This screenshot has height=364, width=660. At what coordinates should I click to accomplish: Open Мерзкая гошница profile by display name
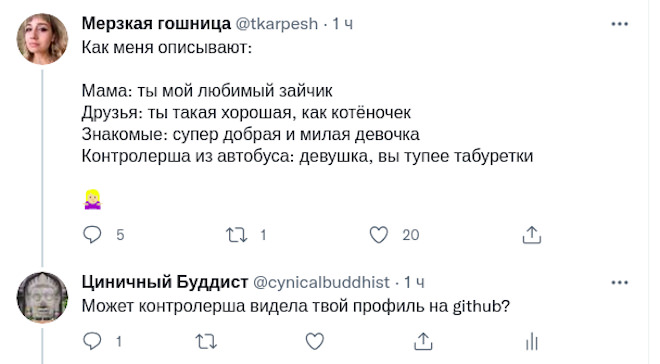point(156,24)
